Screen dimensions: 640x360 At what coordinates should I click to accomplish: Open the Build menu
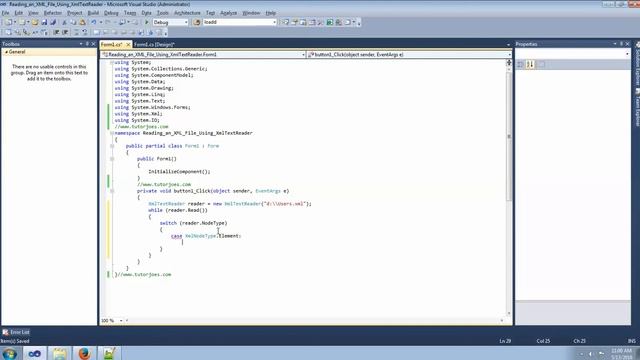tap(93, 13)
